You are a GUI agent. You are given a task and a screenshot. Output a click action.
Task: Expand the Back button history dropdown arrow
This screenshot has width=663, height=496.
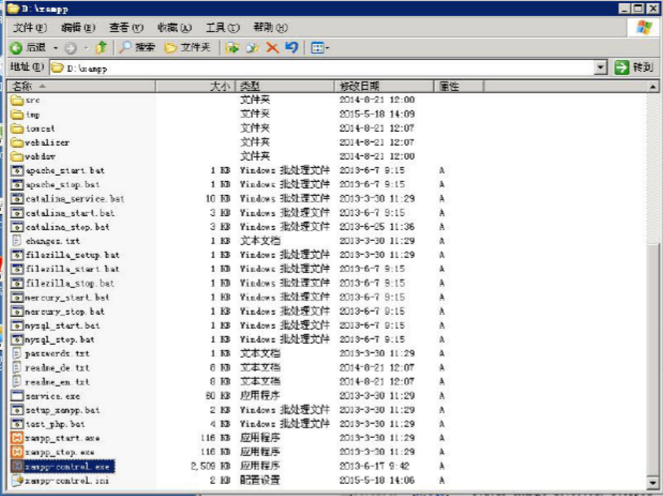click(x=55, y=48)
